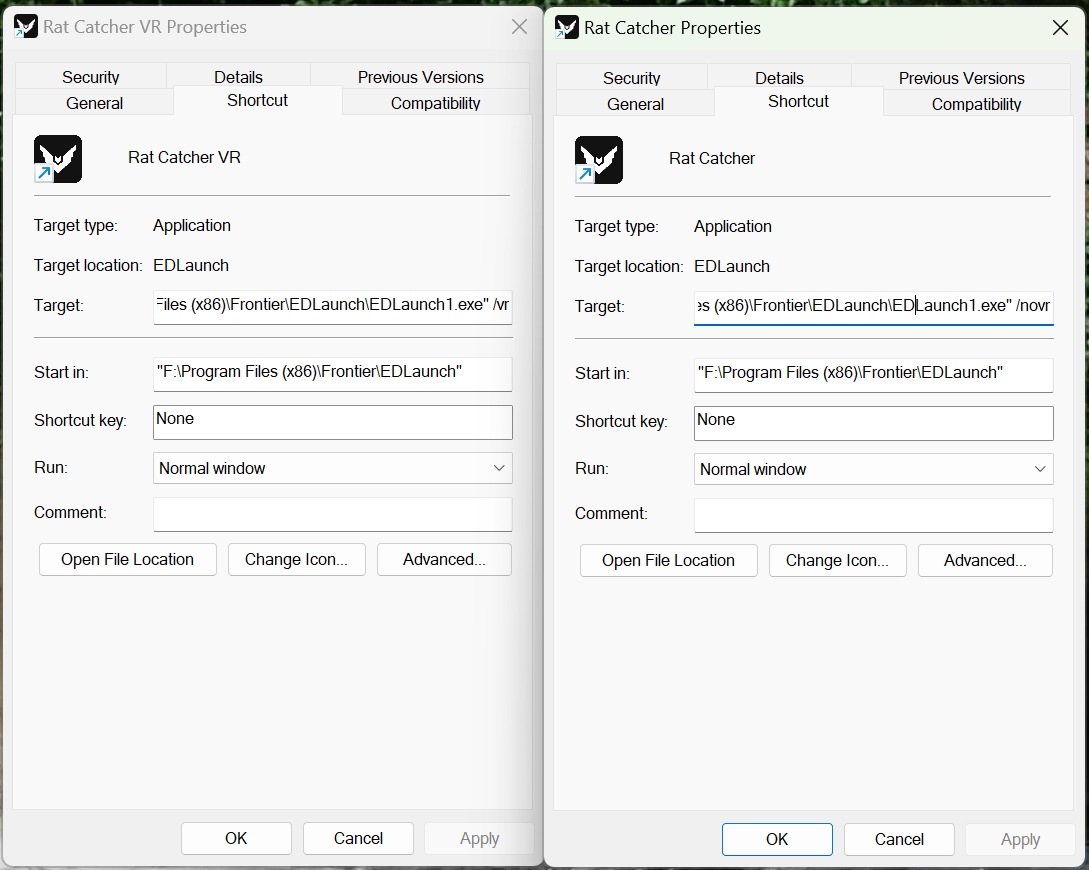Image resolution: width=1089 pixels, height=870 pixels.
Task: Click Apply in Rat Catcher Properties
Action: point(1020,839)
